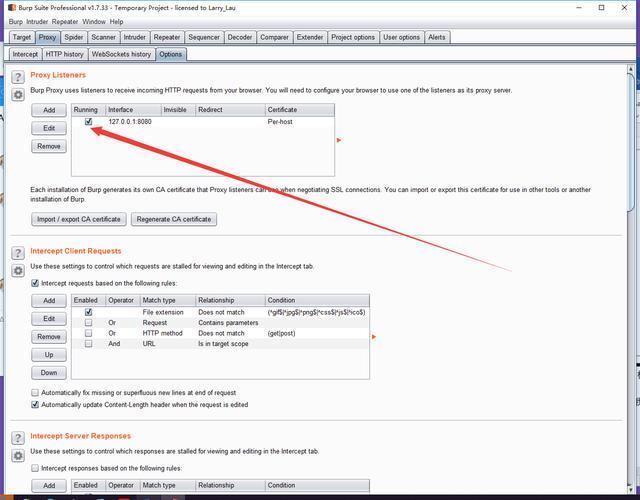
Task: Open help for Intercept Client Requests
Action: pyautogui.click(x=18, y=253)
